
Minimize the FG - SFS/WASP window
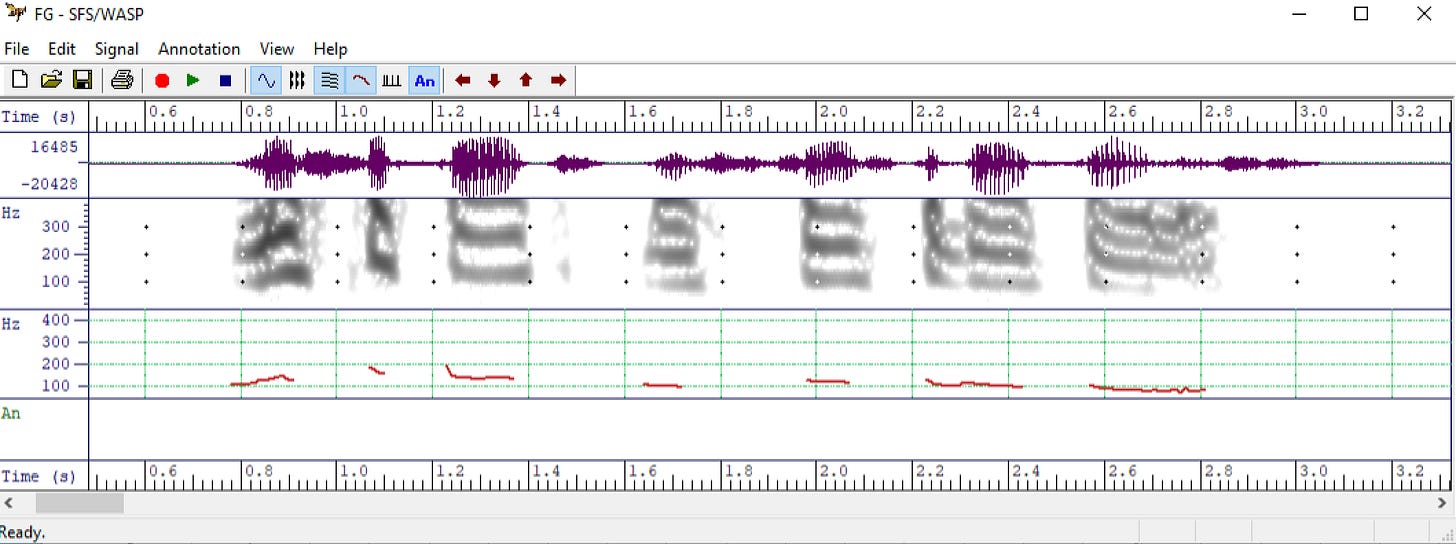click(1298, 14)
